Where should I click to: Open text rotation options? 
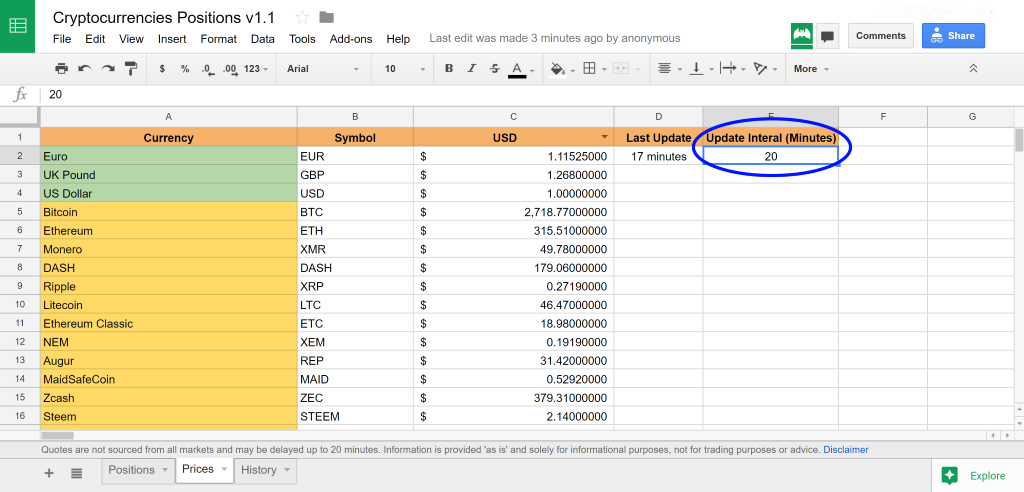click(x=760, y=69)
